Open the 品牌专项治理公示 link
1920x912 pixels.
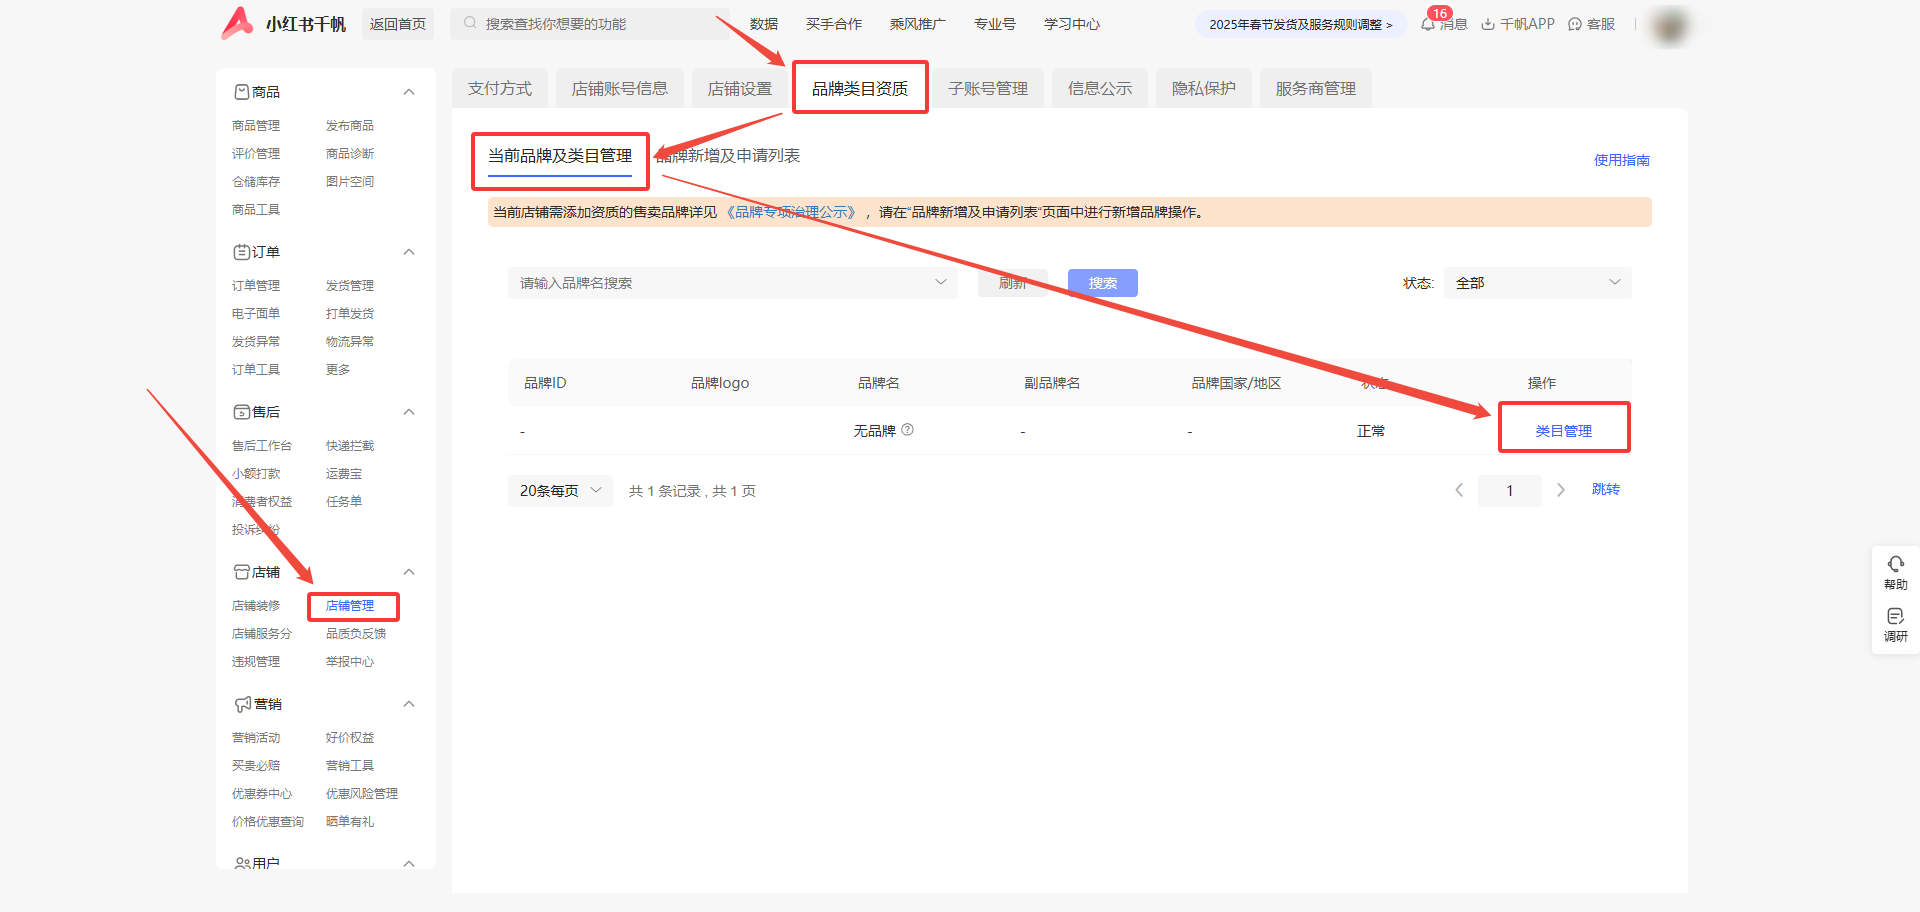792,212
